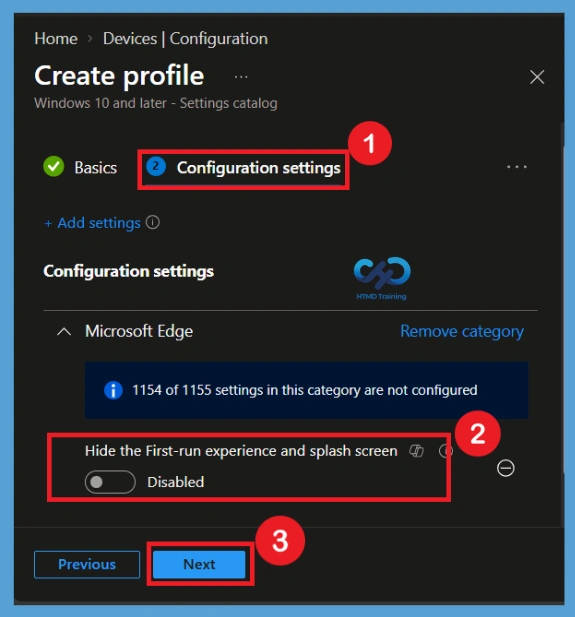This screenshot has width=575, height=617.
Task: Collapse the Microsoft Edge category
Action: pyautogui.click(x=64, y=332)
